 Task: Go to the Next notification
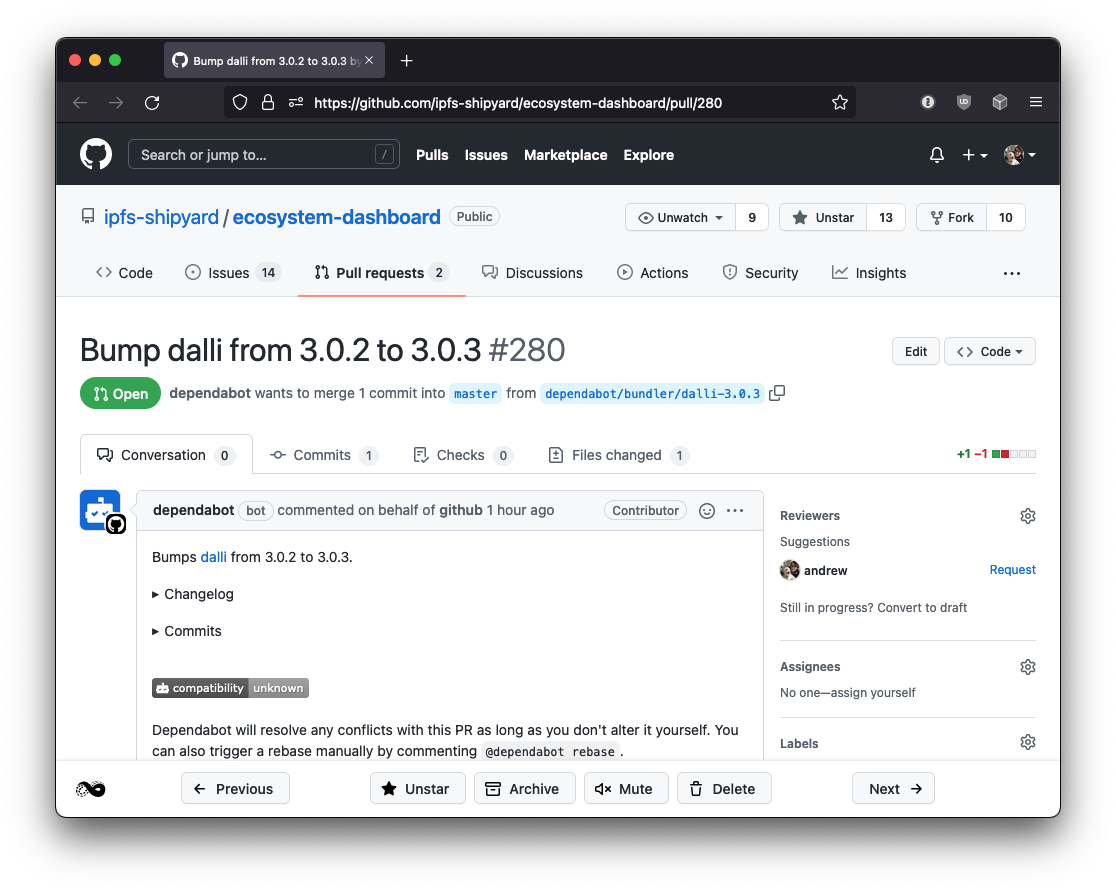[893, 789]
